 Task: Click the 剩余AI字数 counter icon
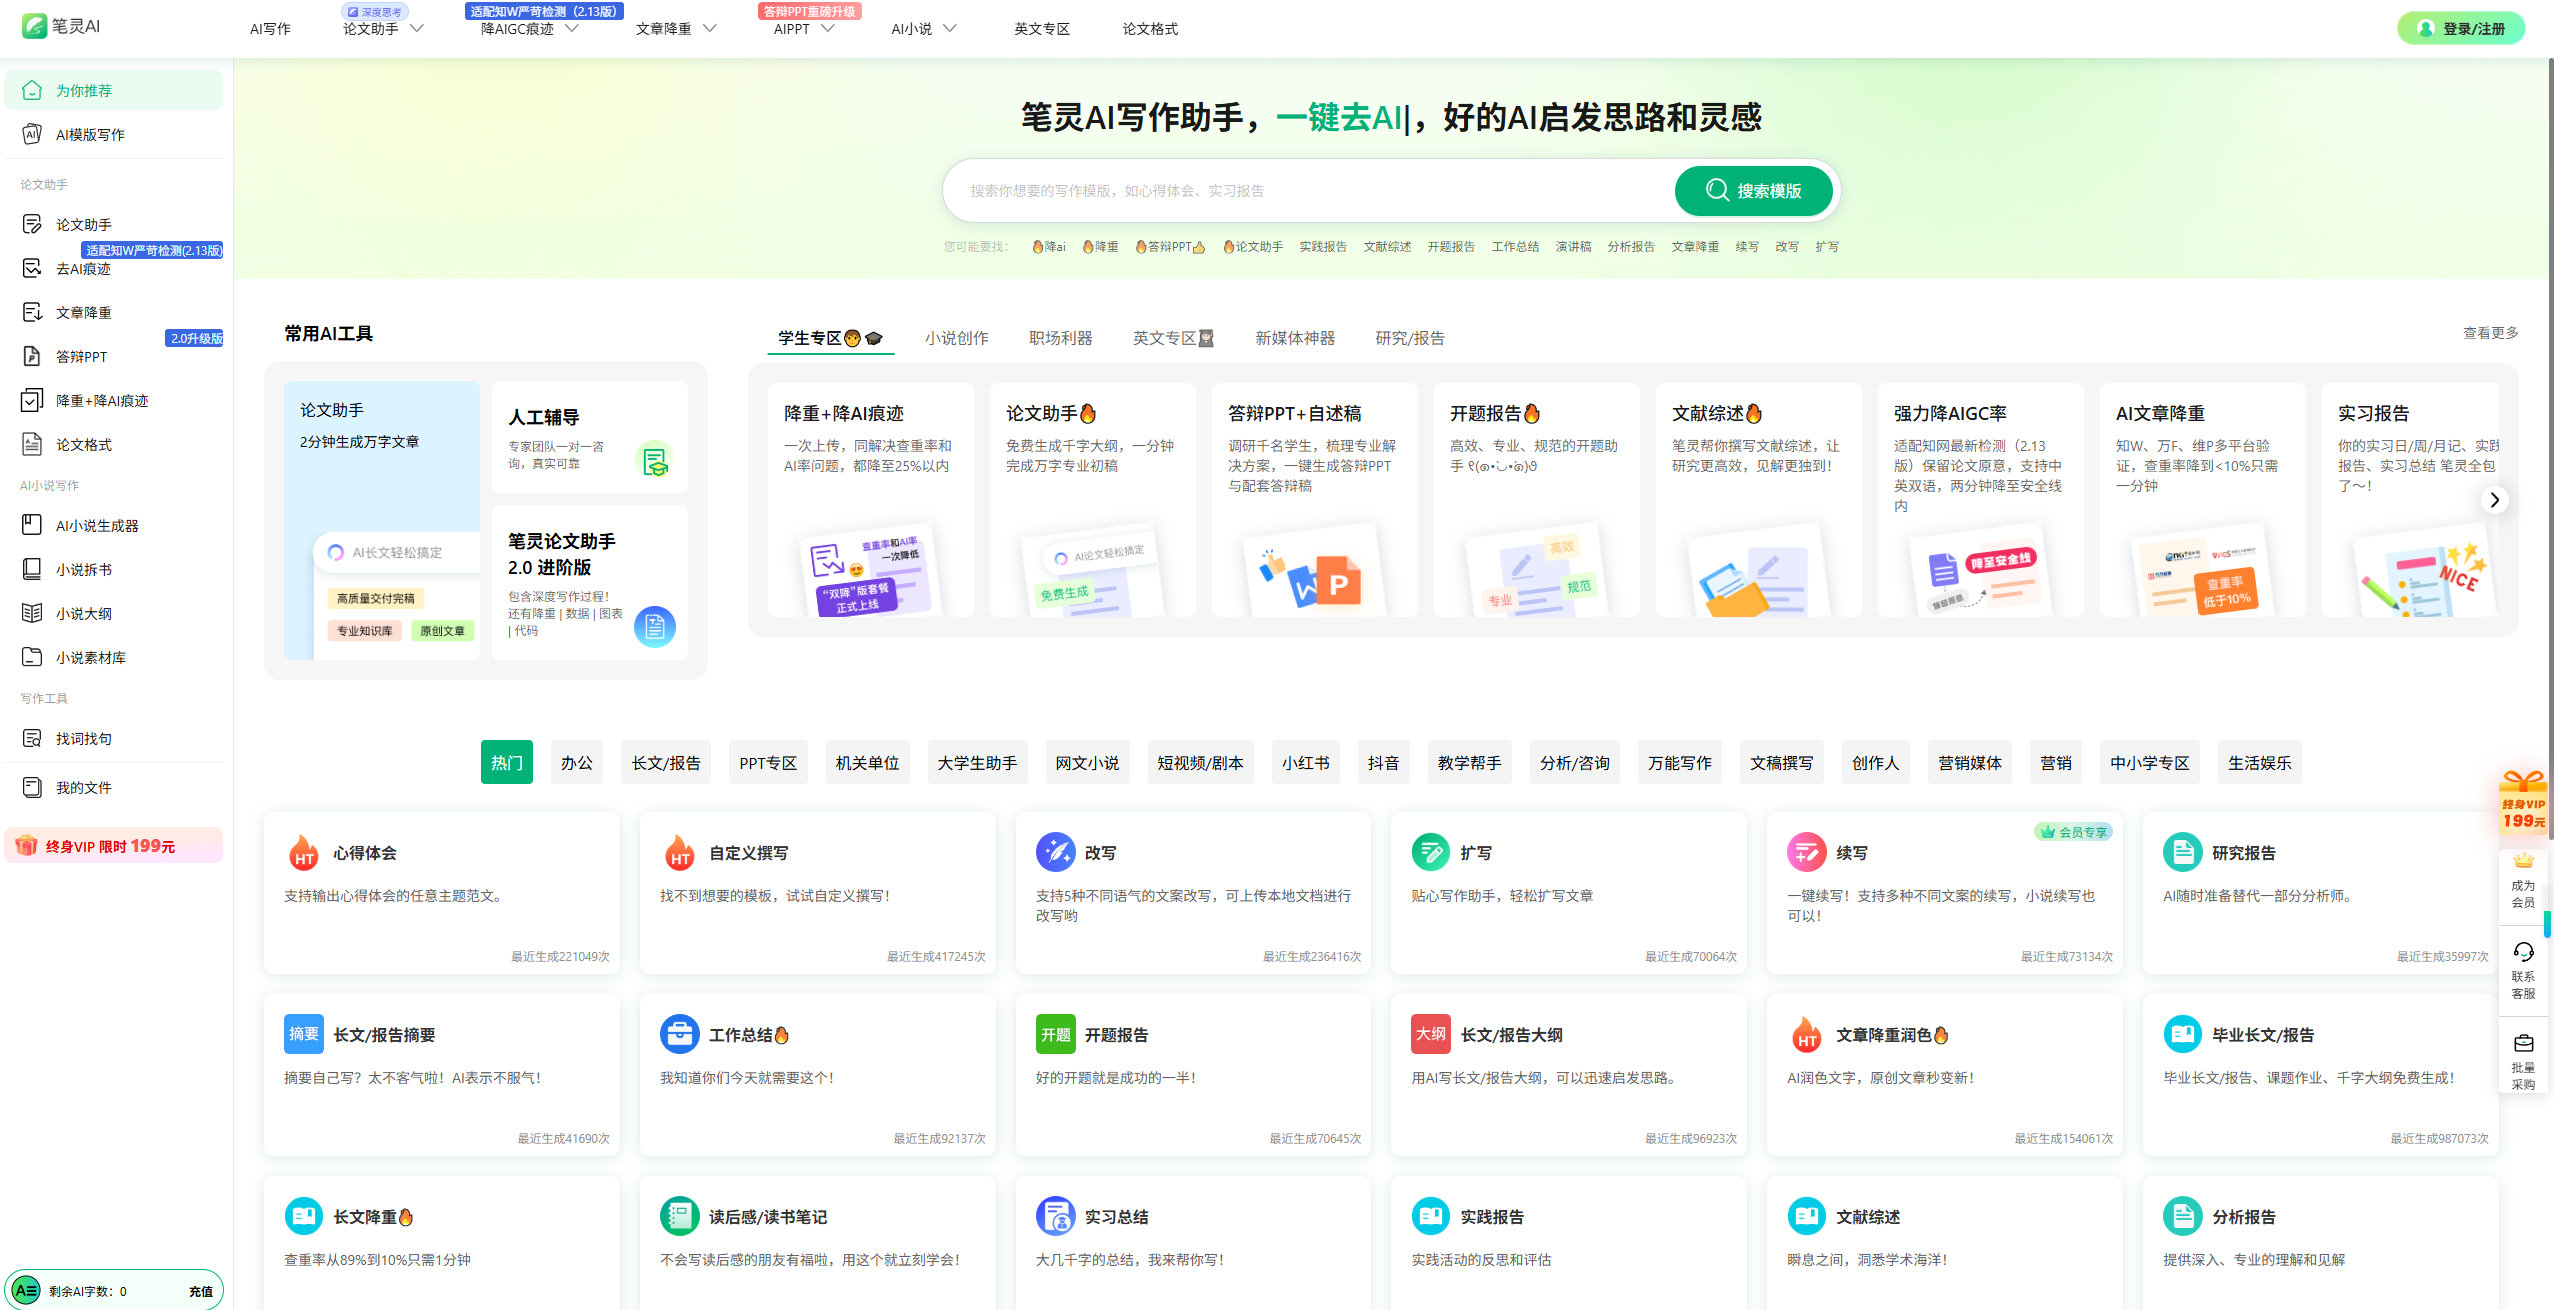click(26, 1290)
